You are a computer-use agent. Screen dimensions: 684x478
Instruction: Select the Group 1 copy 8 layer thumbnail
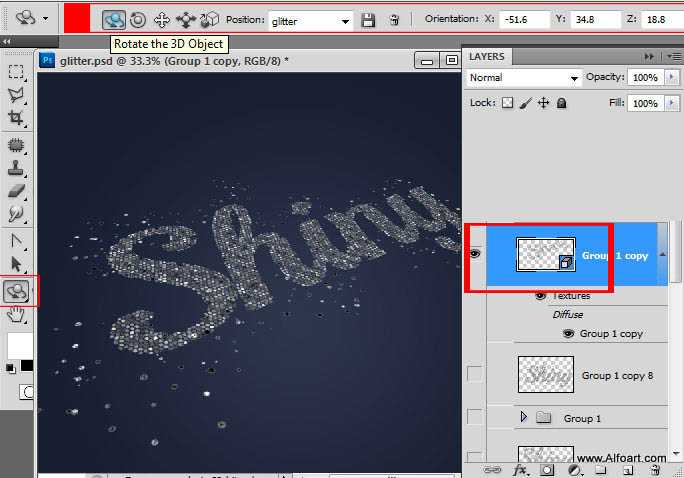coord(546,374)
